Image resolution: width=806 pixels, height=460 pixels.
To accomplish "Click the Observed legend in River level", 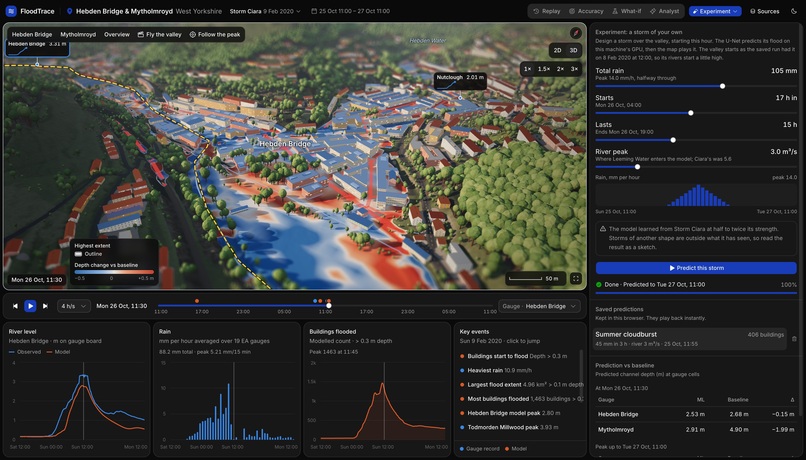I will 25,352.
